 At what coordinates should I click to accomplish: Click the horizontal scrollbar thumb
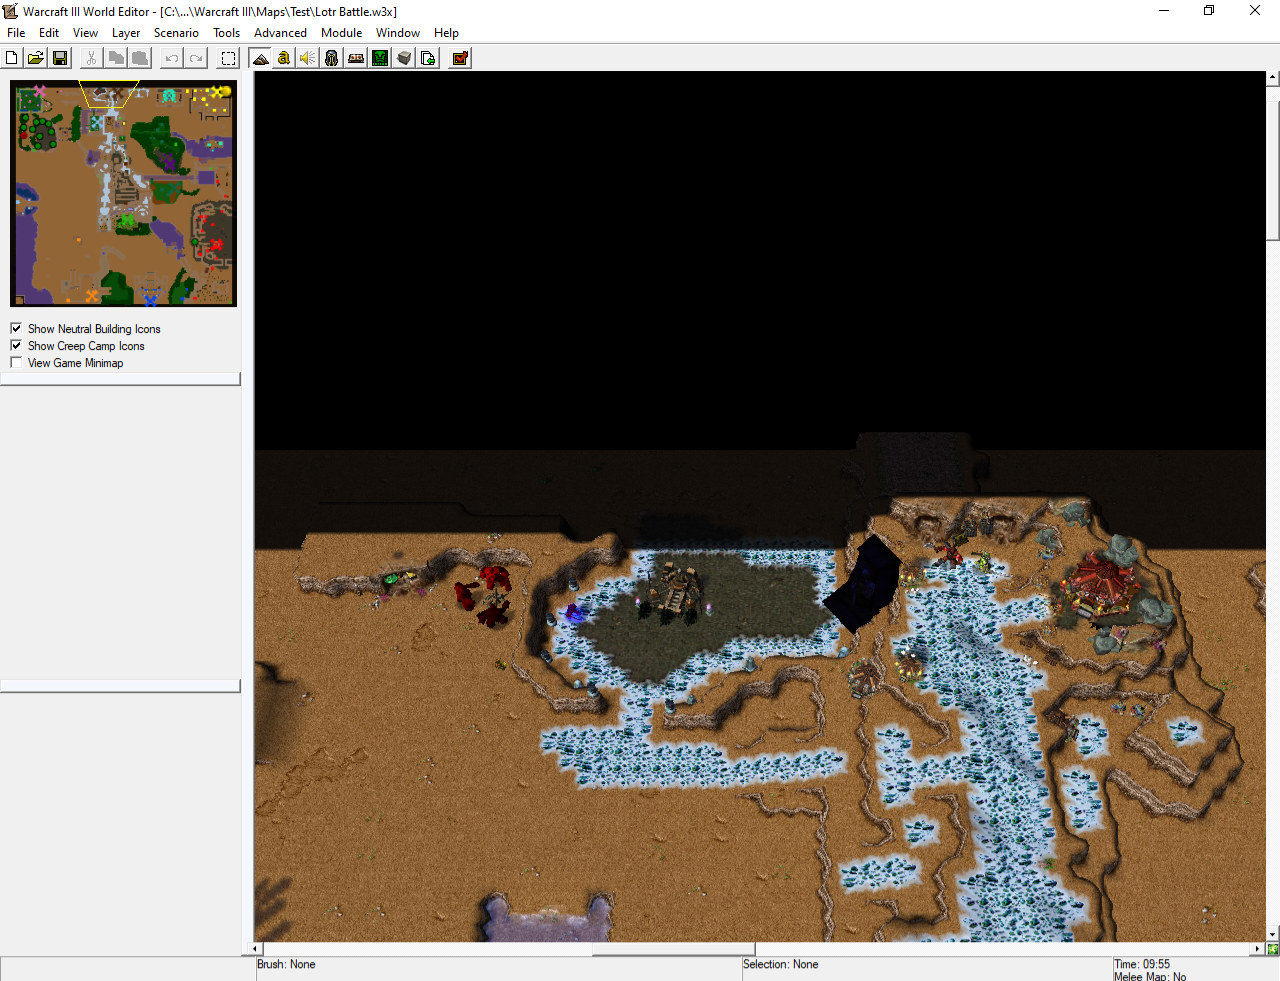point(673,949)
